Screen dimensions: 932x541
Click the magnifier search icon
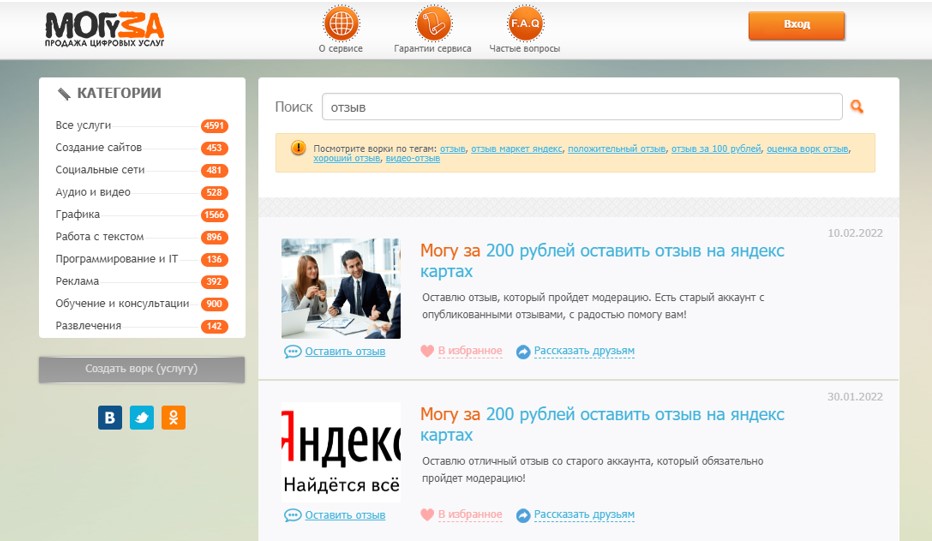(x=857, y=106)
